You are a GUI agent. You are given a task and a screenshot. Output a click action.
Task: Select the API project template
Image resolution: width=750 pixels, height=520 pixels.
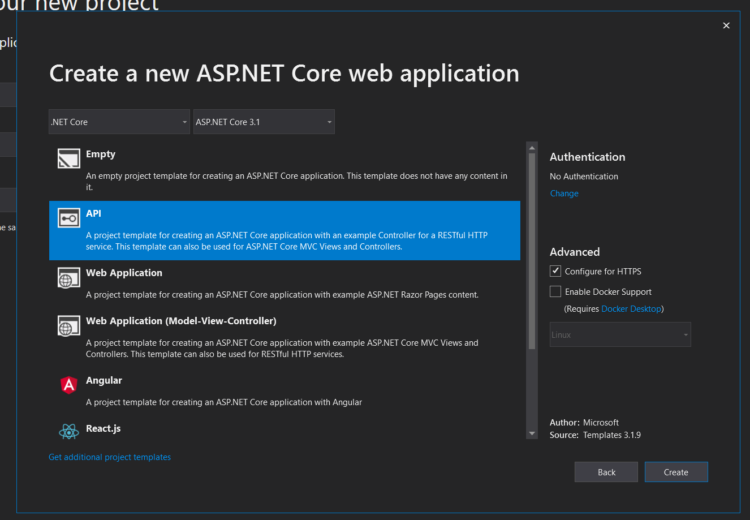tap(285, 231)
